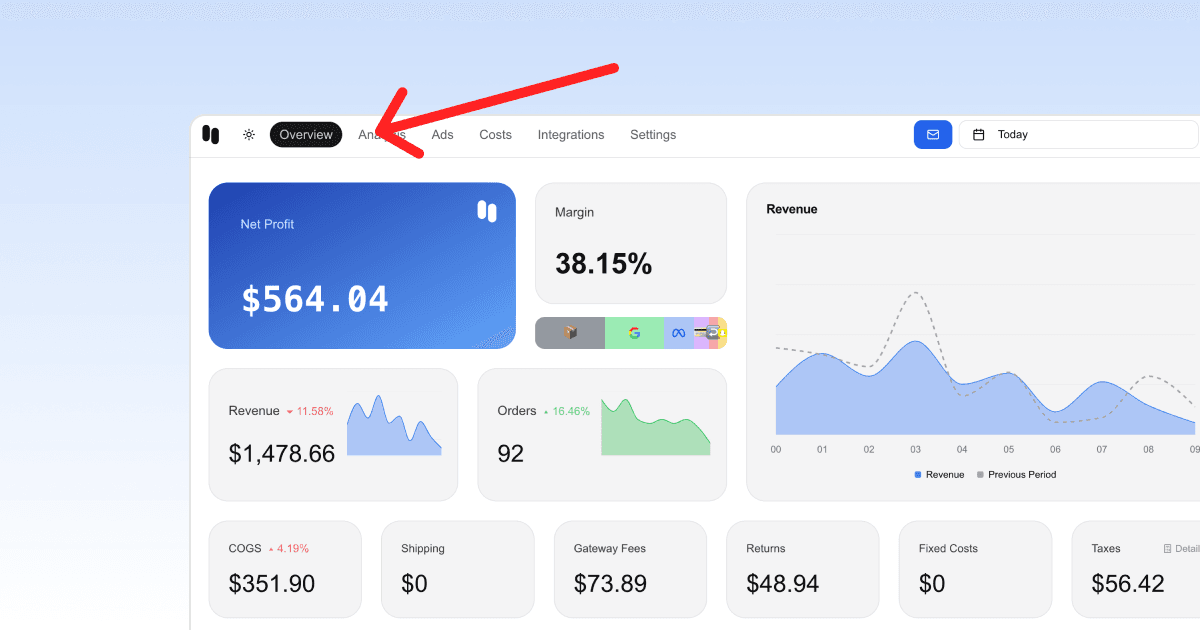Select the Snapchat icon in the breakdown bar
1200x630 pixels.
point(723,332)
